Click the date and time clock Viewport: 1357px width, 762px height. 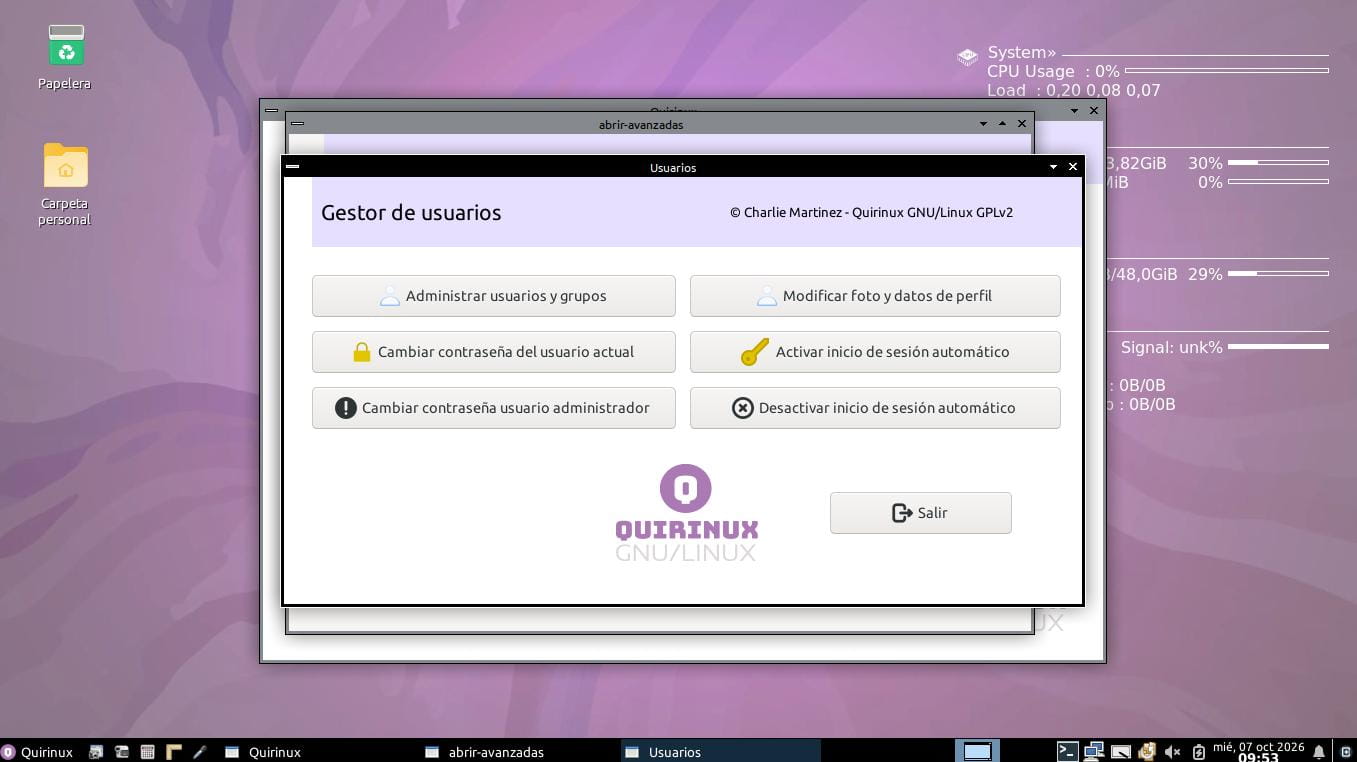pyautogui.click(x=1258, y=752)
